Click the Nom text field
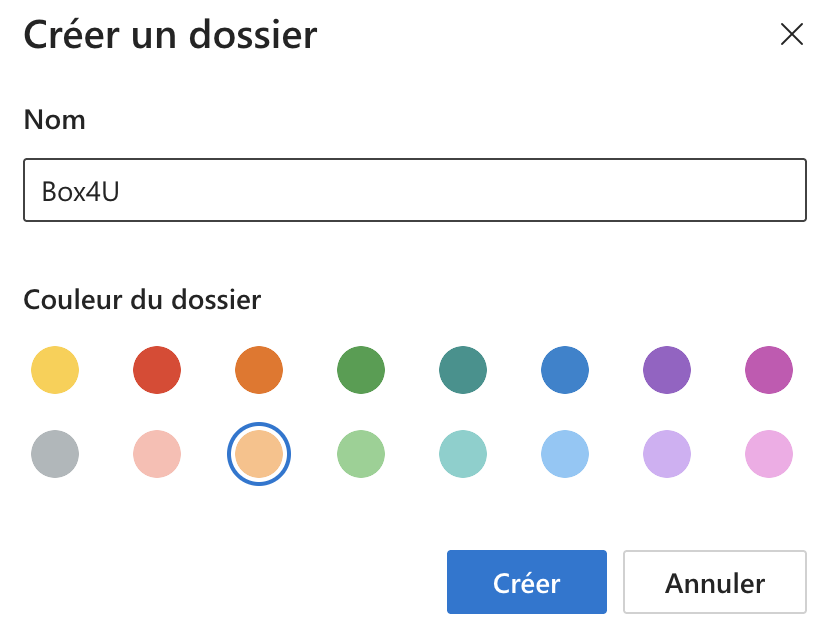Viewport: 826px width, 630px height. (414, 190)
